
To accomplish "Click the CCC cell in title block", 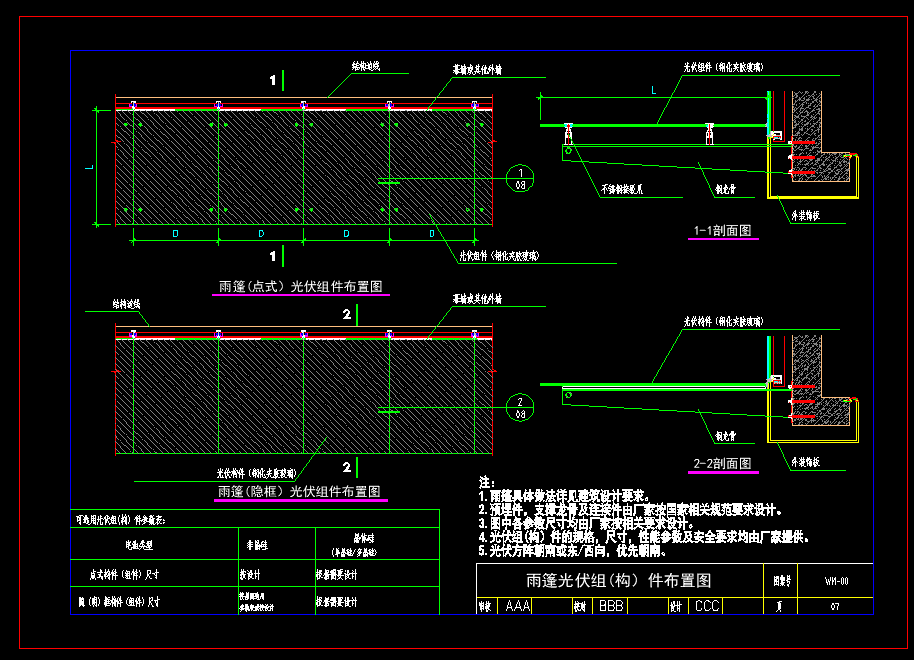I will pos(707,606).
